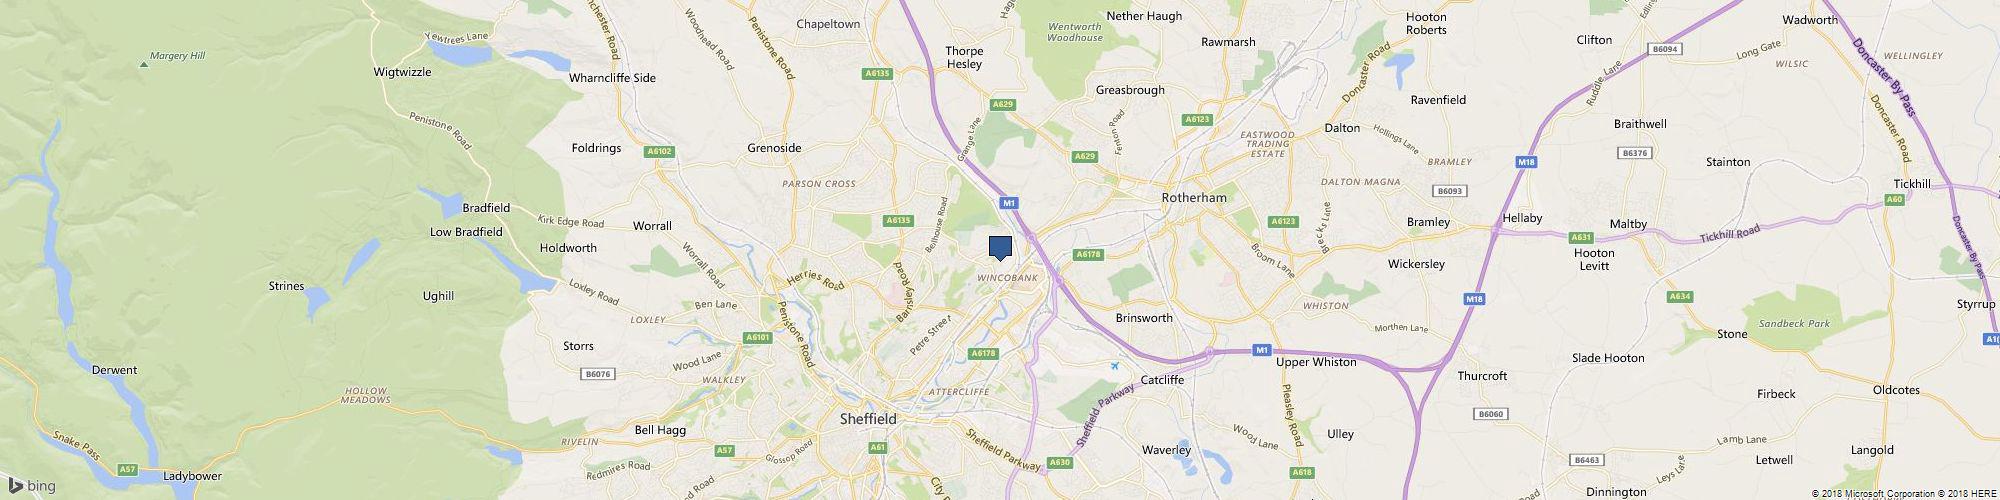
Task: Click the Dinnington place label
Action: click(x=1616, y=492)
